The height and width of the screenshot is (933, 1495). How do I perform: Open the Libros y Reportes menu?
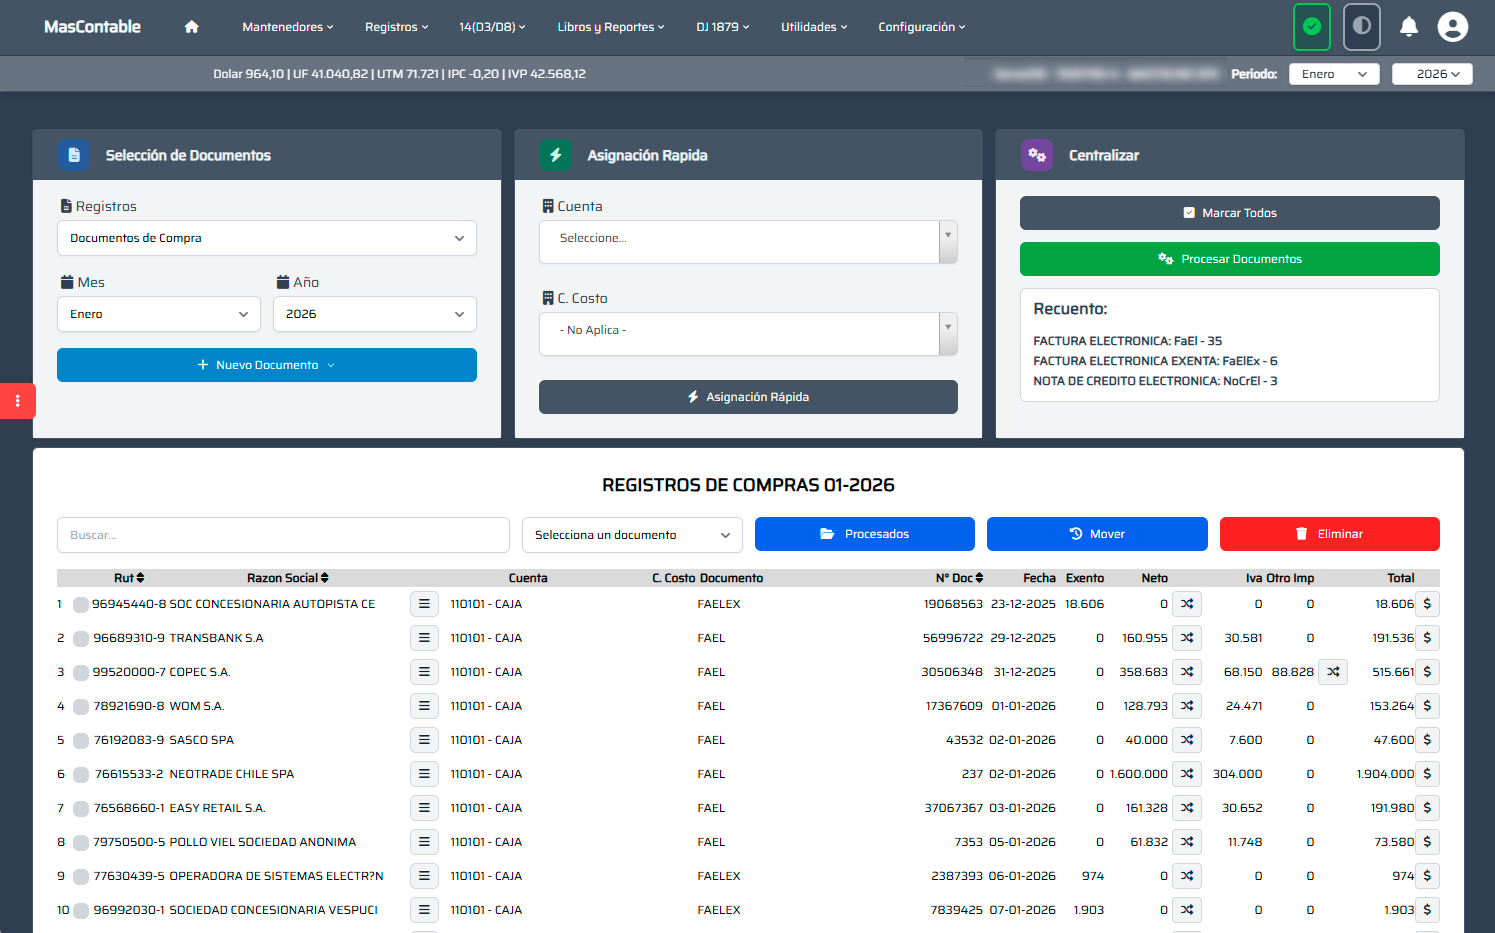click(x=611, y=27)
